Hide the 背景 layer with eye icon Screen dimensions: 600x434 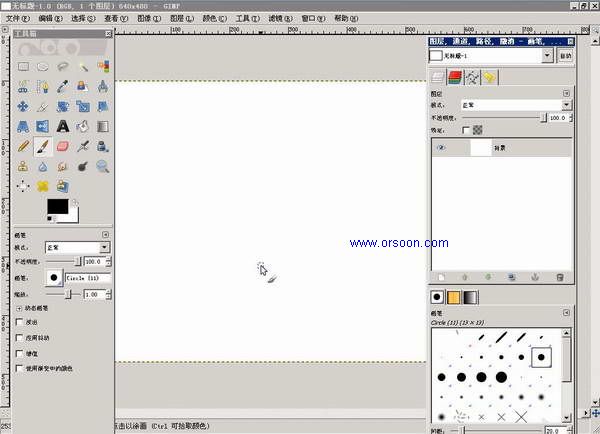point(441,148)
